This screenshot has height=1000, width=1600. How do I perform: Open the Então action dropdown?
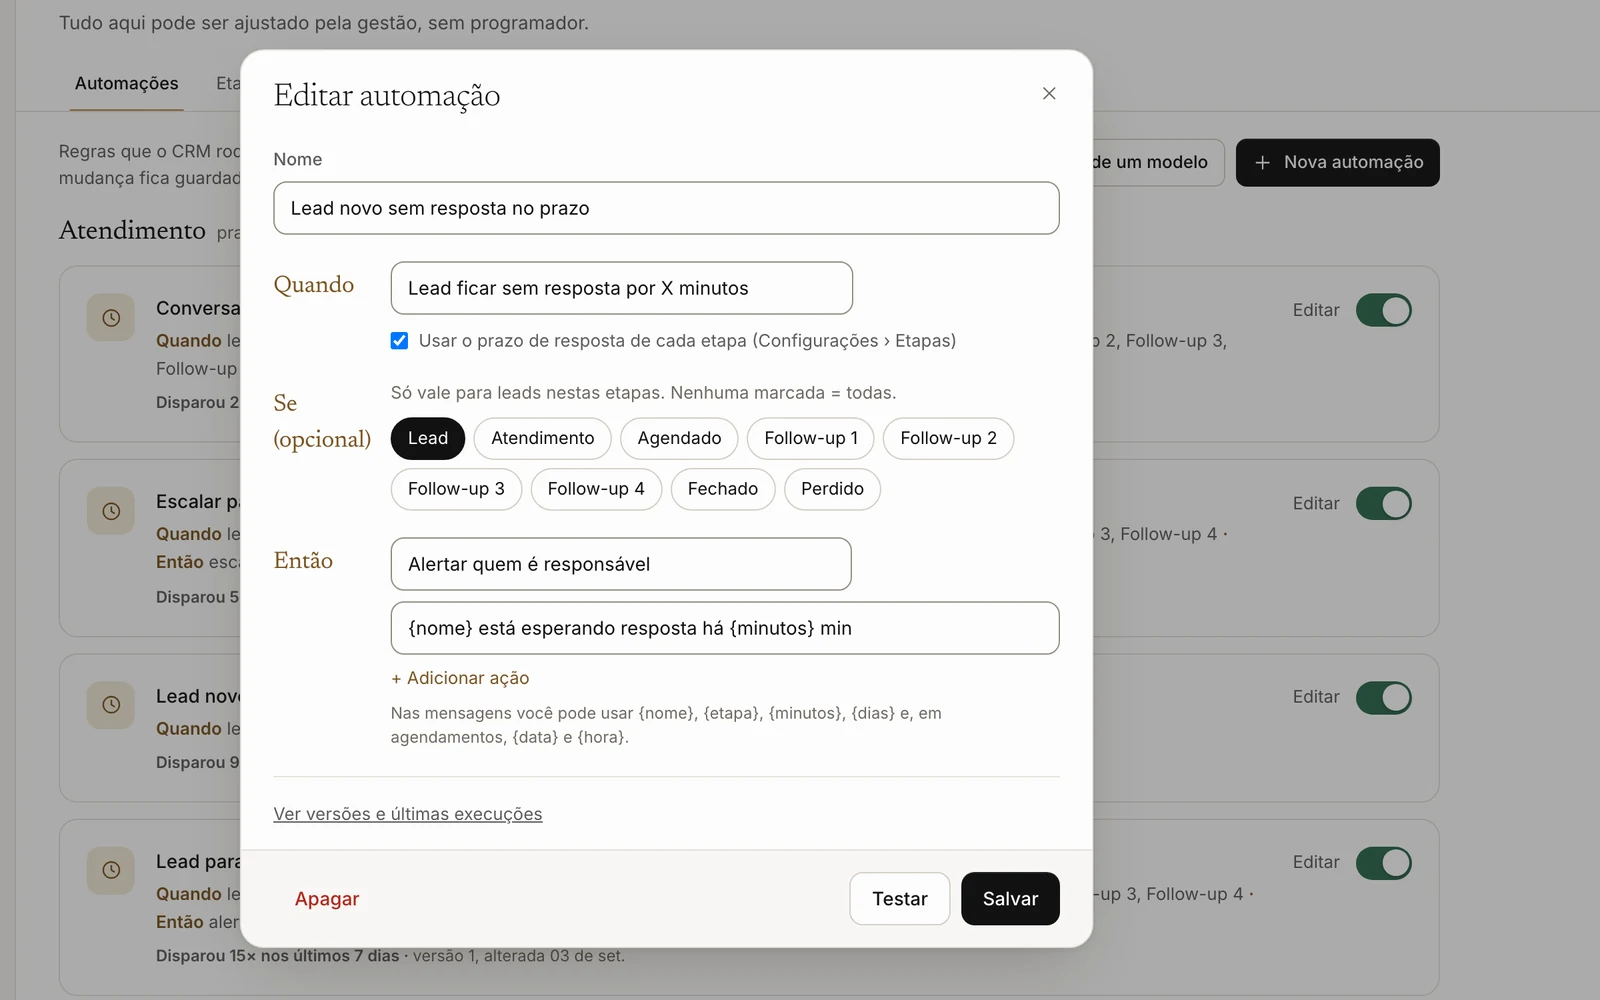point(621,564)
